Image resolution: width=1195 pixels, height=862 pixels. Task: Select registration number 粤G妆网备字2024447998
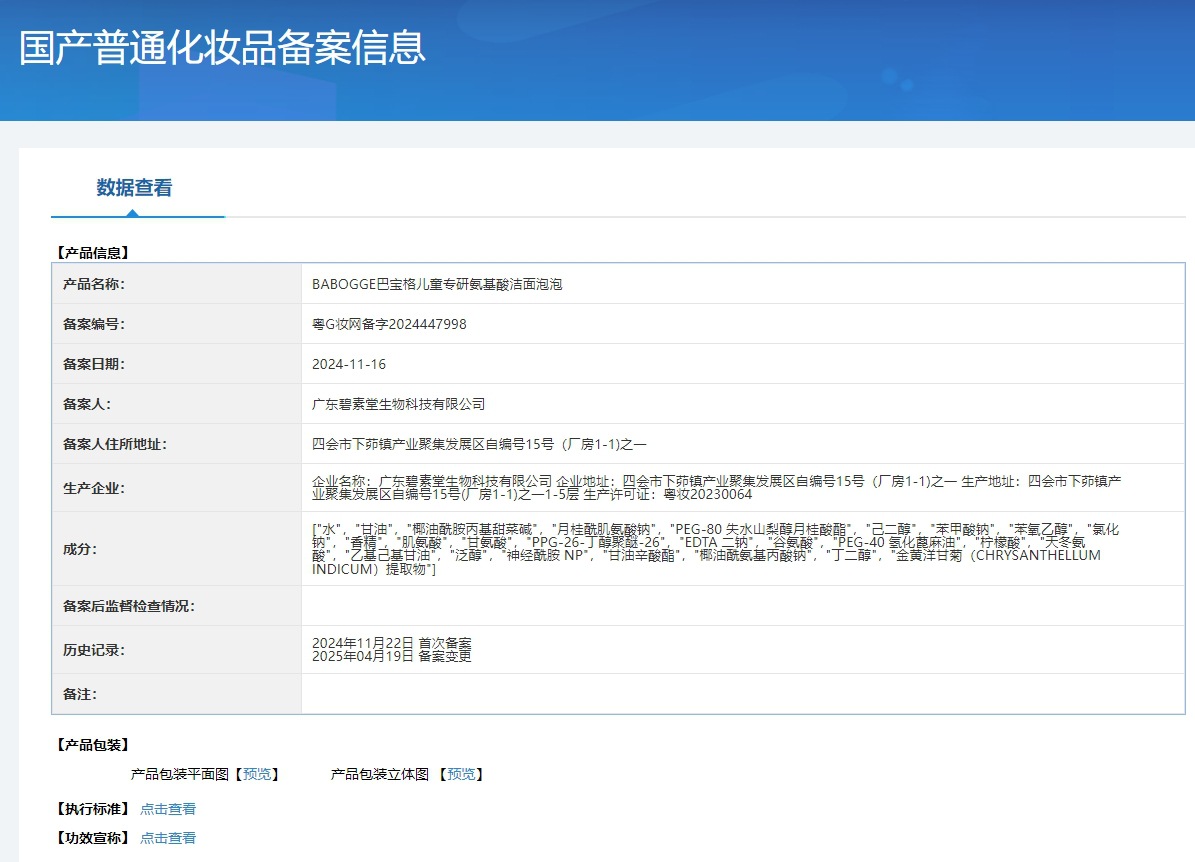coord(389,324)
